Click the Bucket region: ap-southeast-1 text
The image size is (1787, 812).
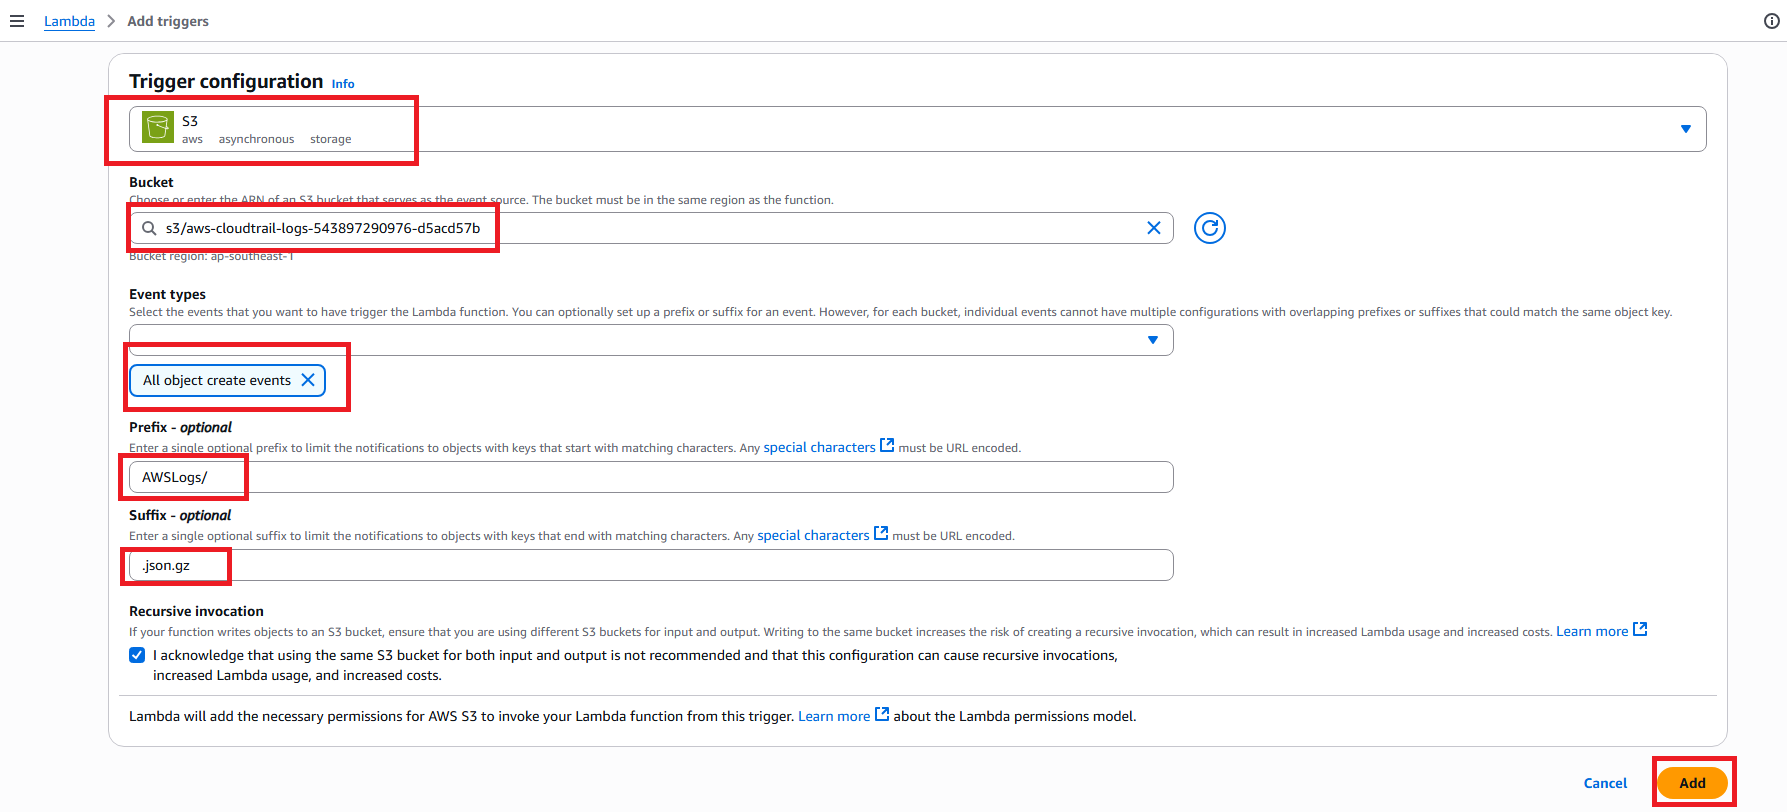click(x=211, y=257)
